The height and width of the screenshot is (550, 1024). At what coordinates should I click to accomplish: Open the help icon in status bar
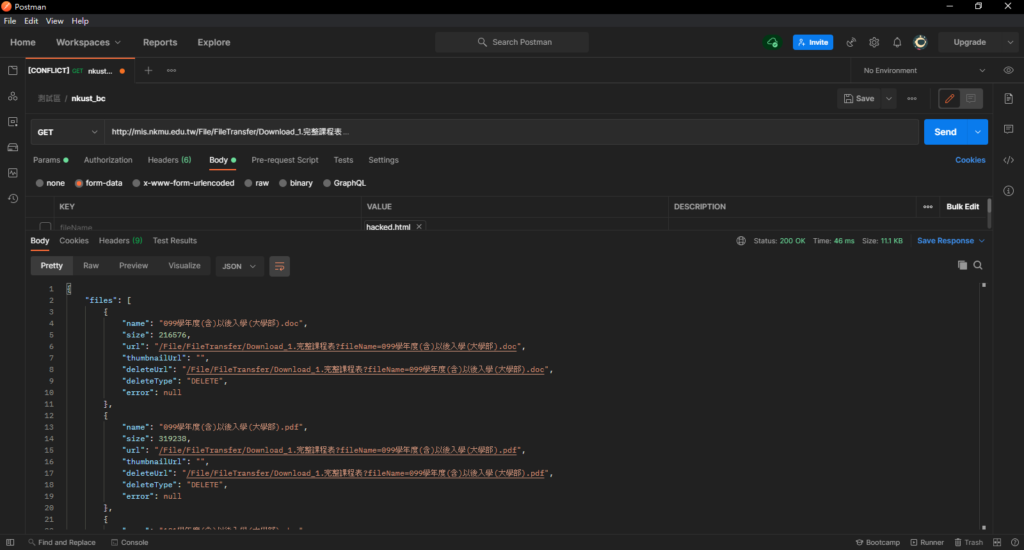(x=1014, y=543)
